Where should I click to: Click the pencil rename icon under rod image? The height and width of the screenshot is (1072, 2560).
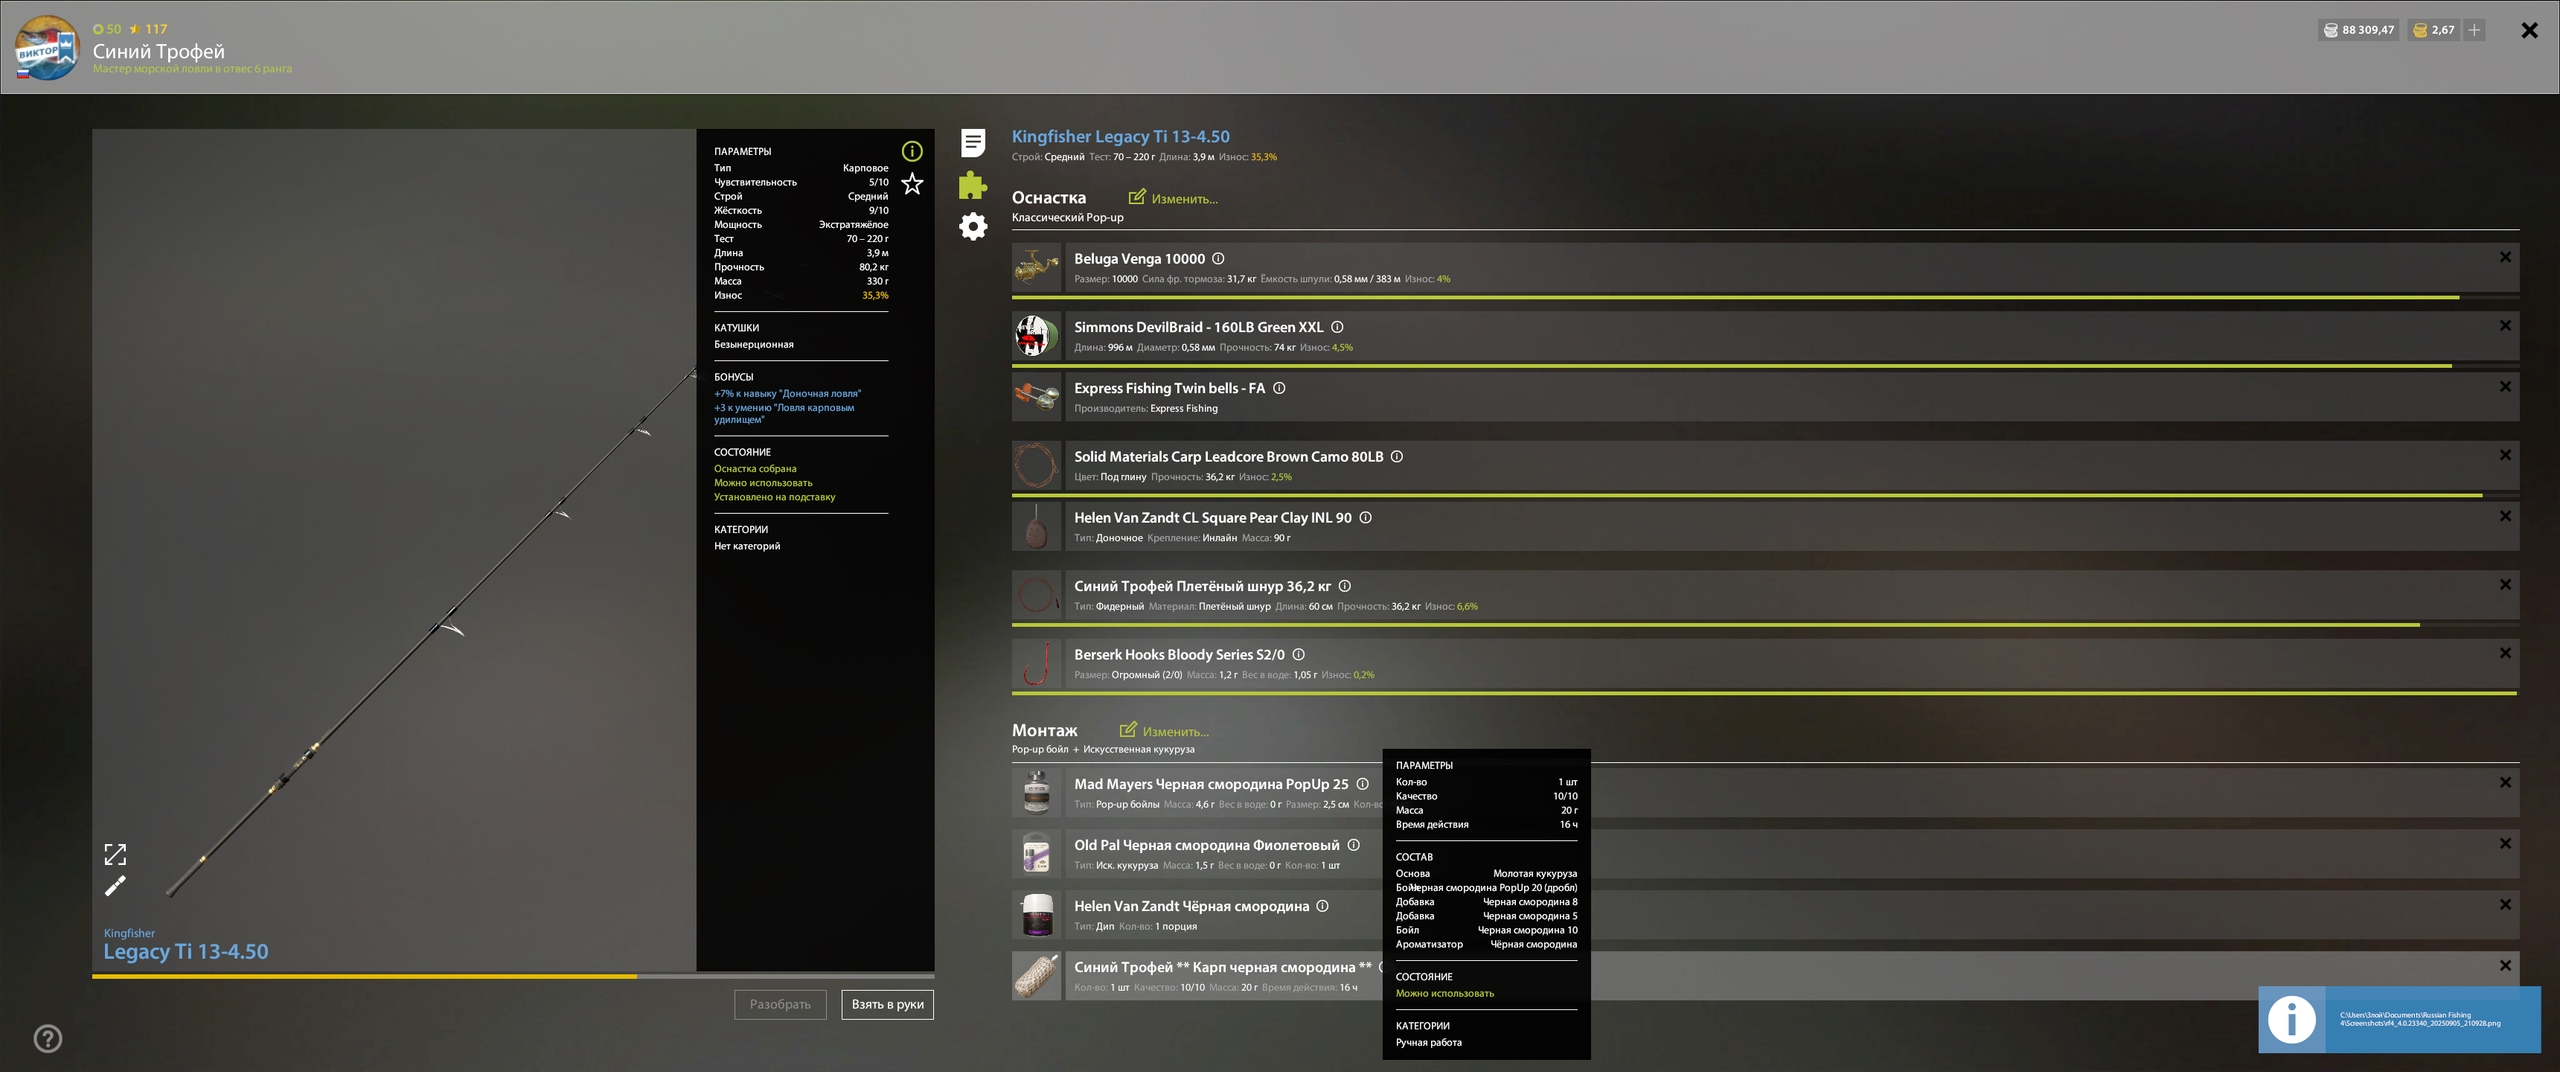pyautogui.click(x=115, y=886)
